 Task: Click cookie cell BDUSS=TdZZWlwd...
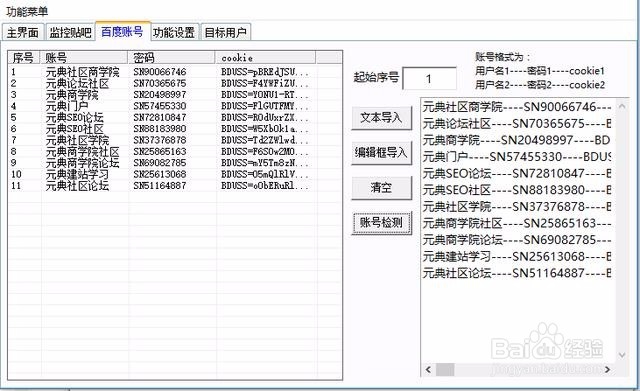click(x=265, y=140)
